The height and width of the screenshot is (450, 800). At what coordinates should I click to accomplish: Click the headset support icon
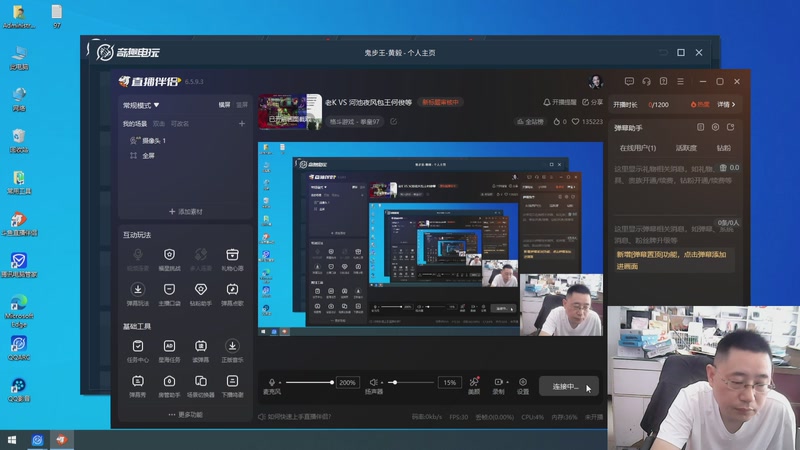(x=646, y=82)
